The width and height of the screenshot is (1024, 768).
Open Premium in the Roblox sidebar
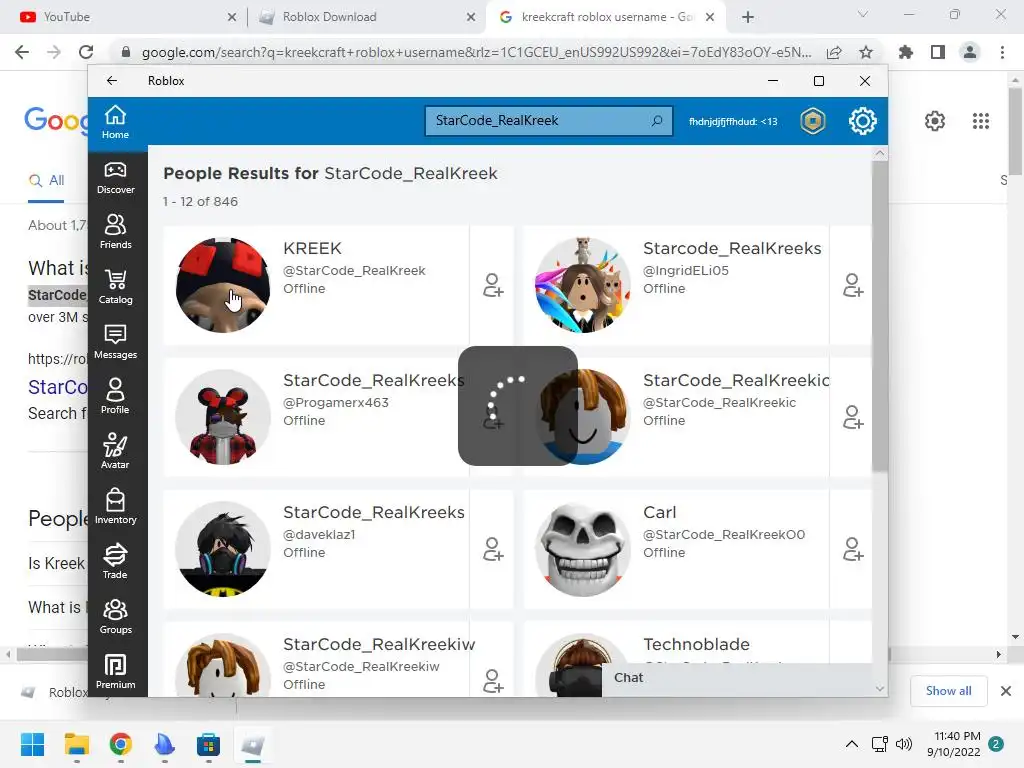(116, 671)
